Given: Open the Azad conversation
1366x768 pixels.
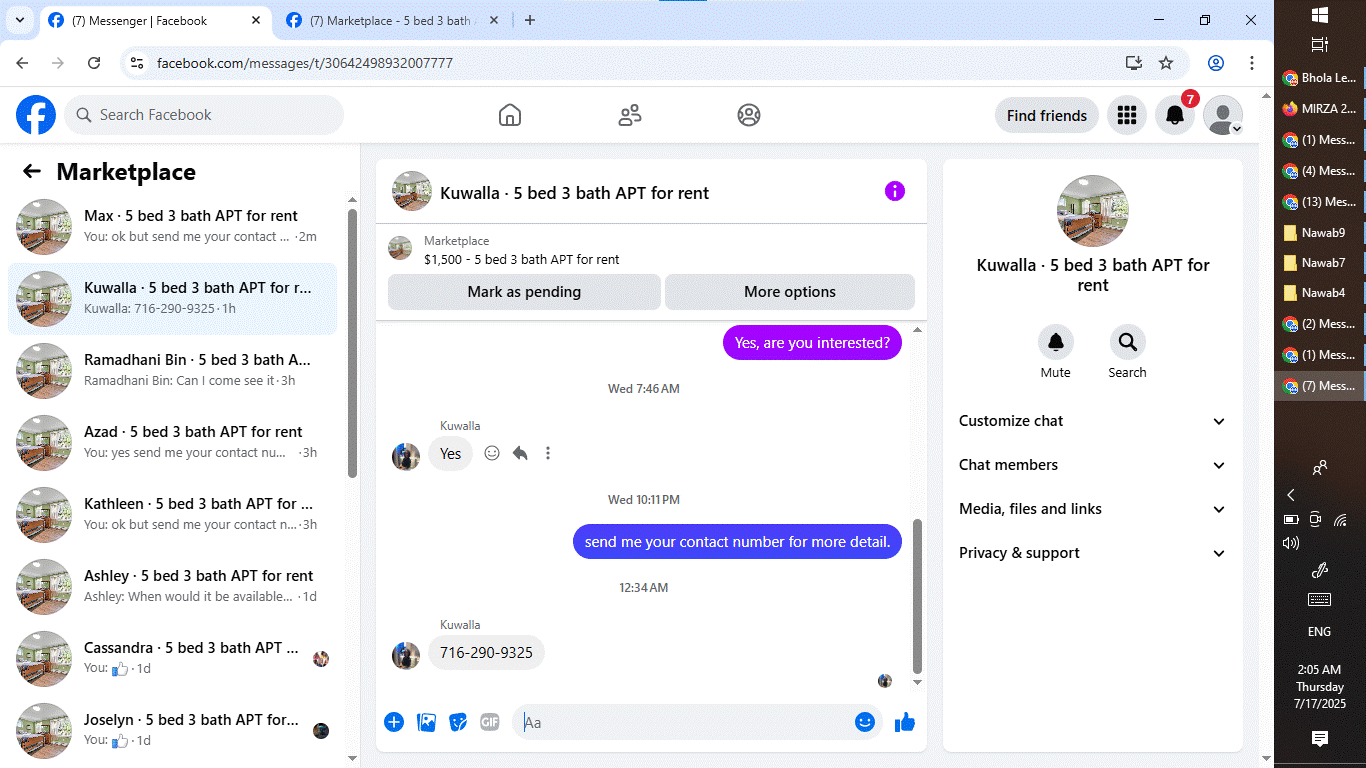Looking at the screenshot, I should (173, 443).
